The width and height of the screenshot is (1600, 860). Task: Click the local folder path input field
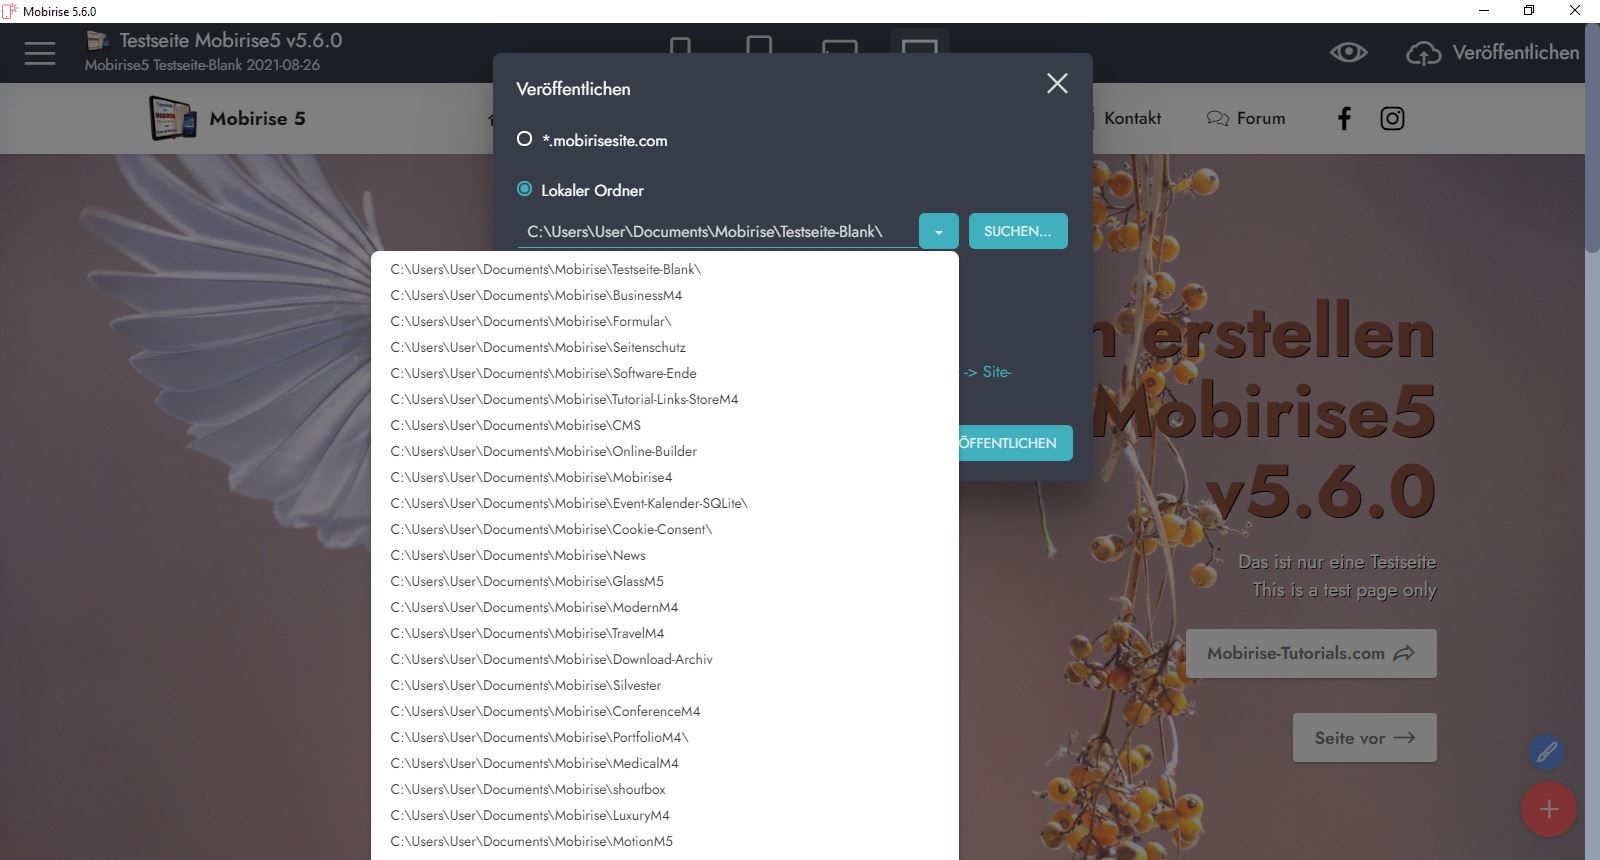click(715, 232)
